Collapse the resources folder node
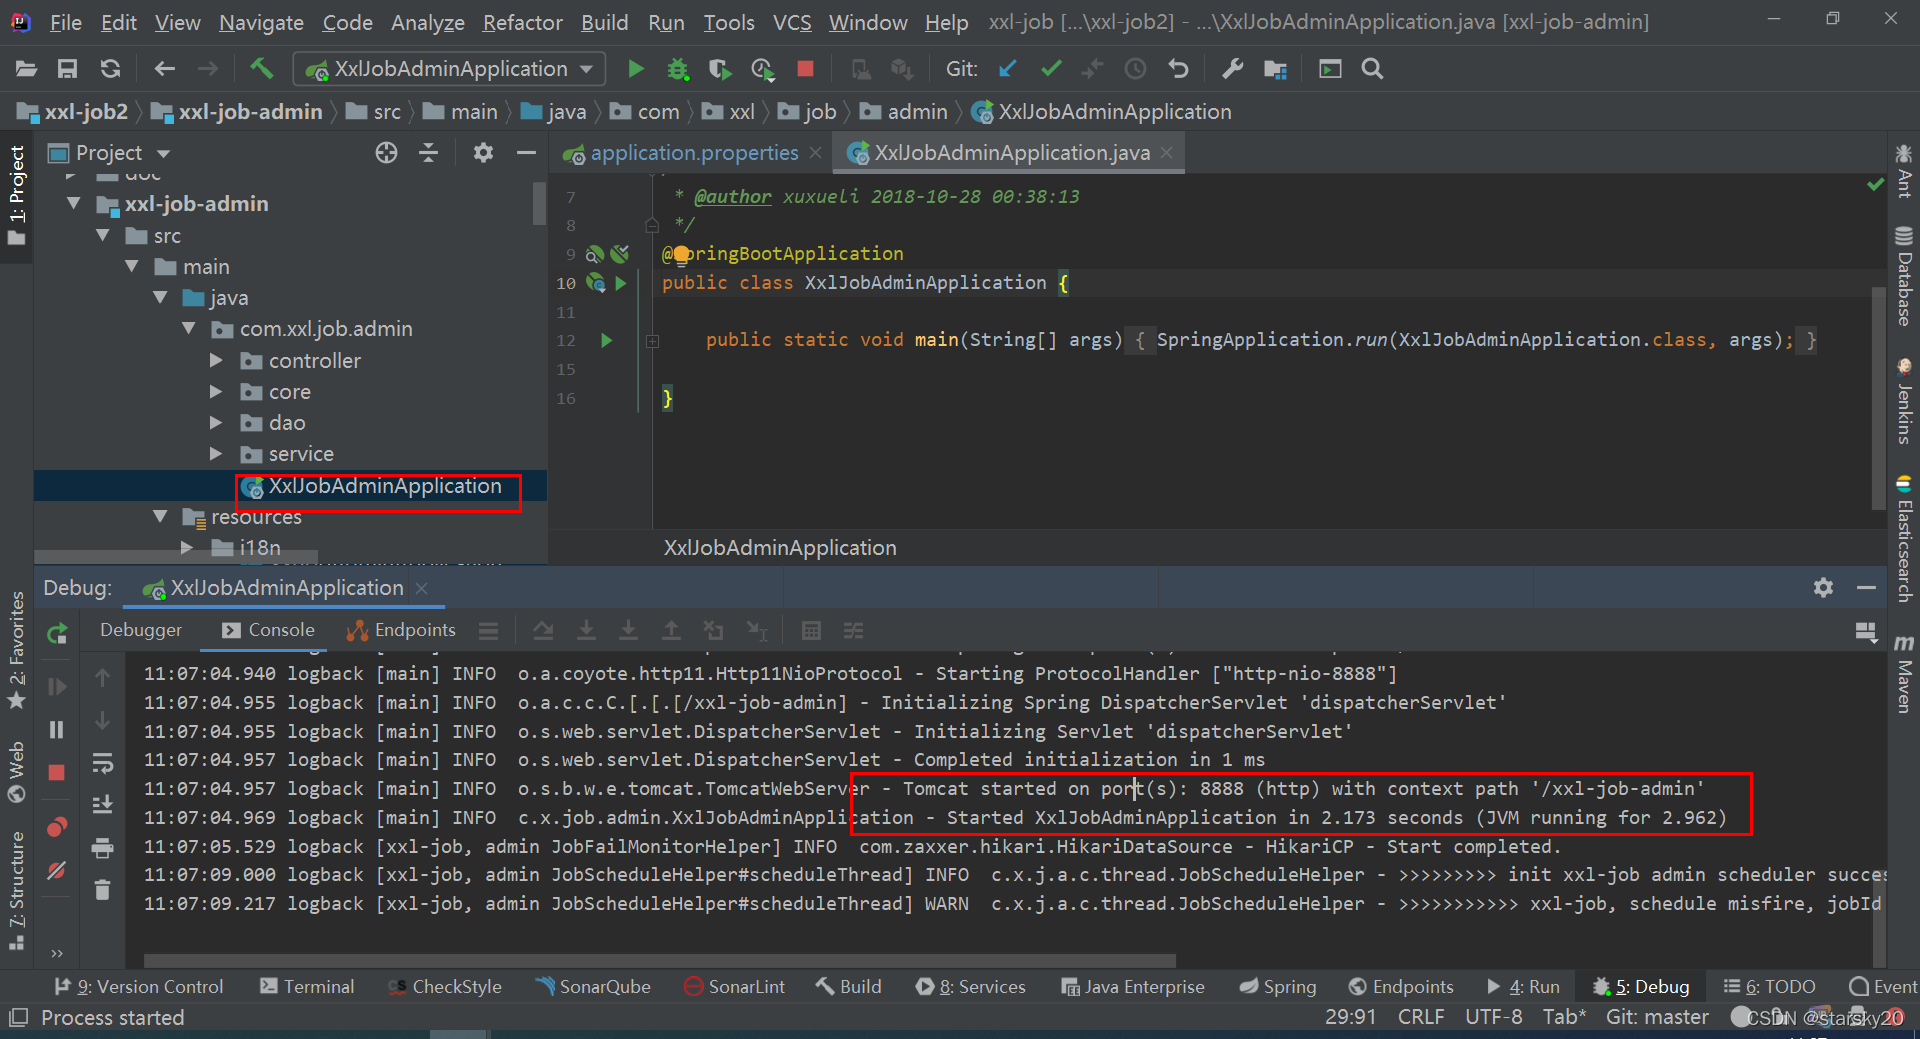1920x1039 pixels. (x=160, y=517)
